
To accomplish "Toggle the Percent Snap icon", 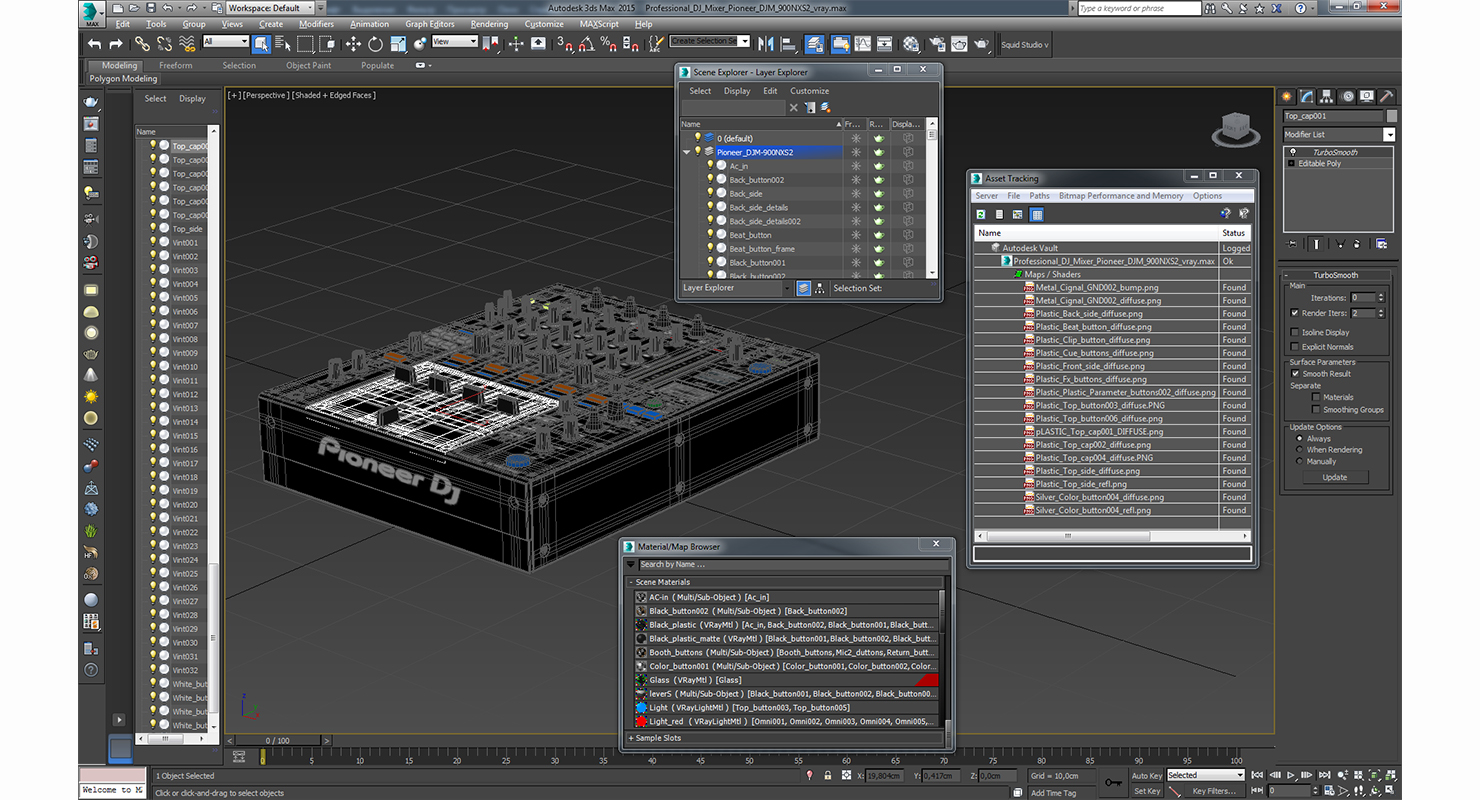I will (x=609, y=44).
